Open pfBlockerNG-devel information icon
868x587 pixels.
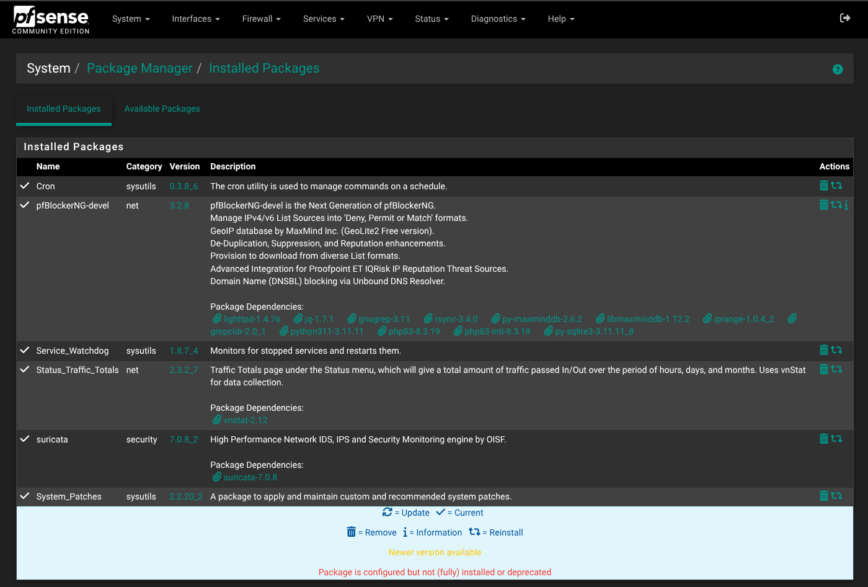pyautogui.click(x=846, y=205)
